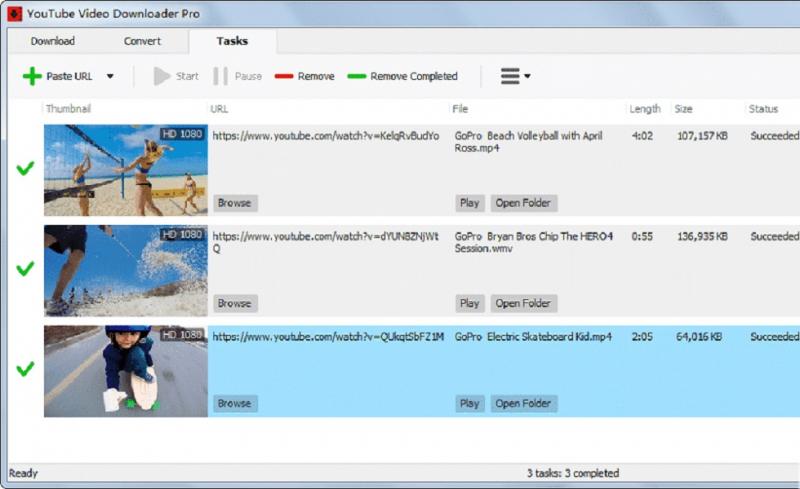Click Succeeded status in Electric Skateboard row
Screen dimensions: 800x489
pyautogui.click(x=774, y=337)
